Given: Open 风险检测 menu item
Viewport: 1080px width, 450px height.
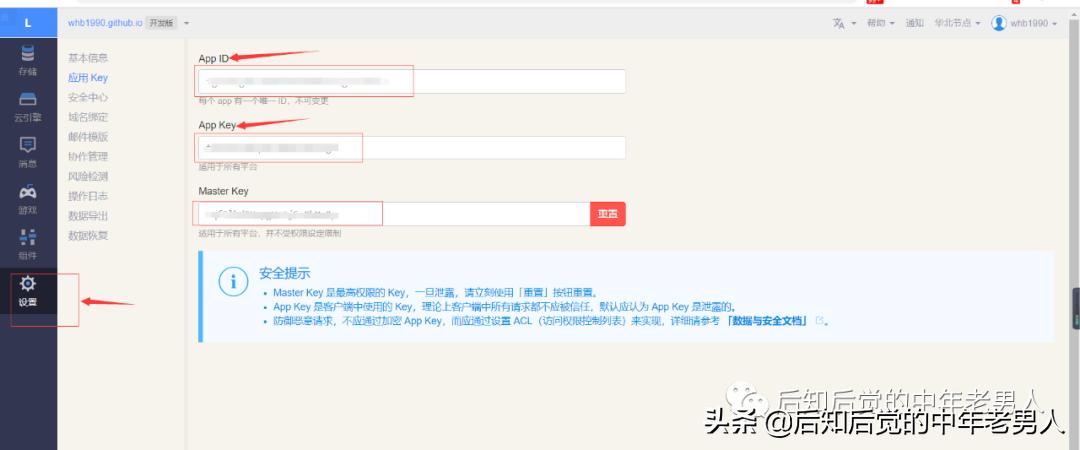Looking at the screenshot, I should coord(88,176).
